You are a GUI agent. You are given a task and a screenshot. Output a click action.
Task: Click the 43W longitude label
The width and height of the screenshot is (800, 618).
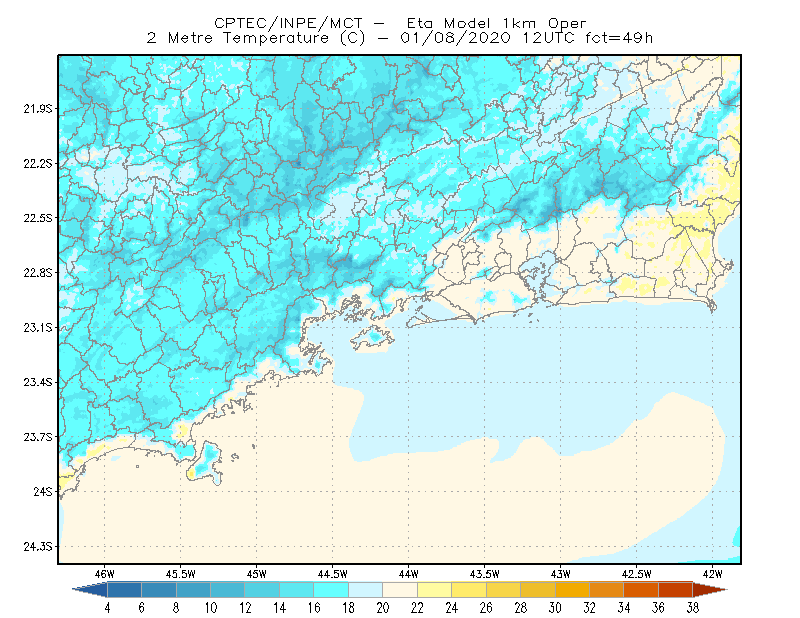[x=560, y=574]
